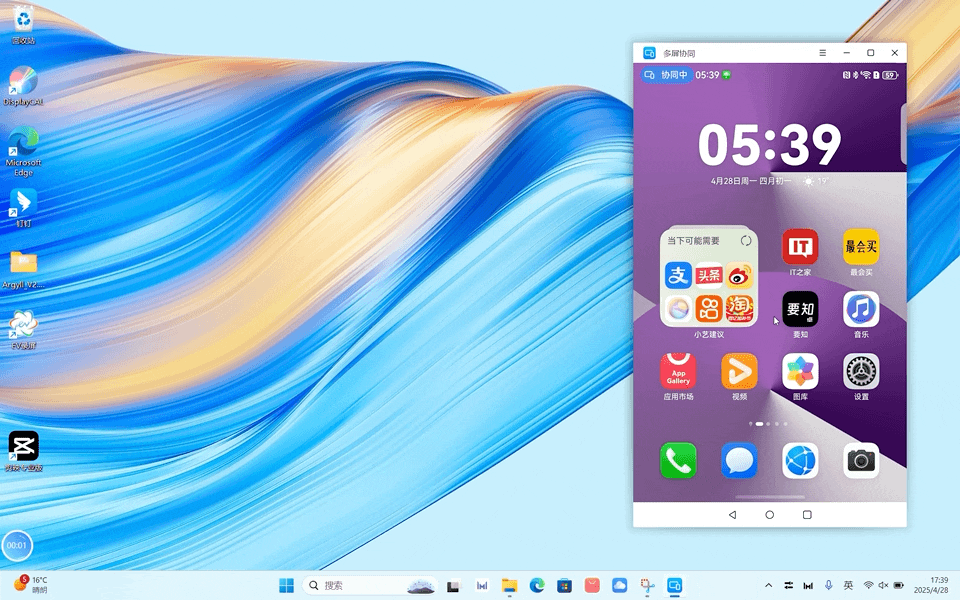960x600 pixels.
Task: Launch the 最会买 shopping app
Action: (861, 247)
